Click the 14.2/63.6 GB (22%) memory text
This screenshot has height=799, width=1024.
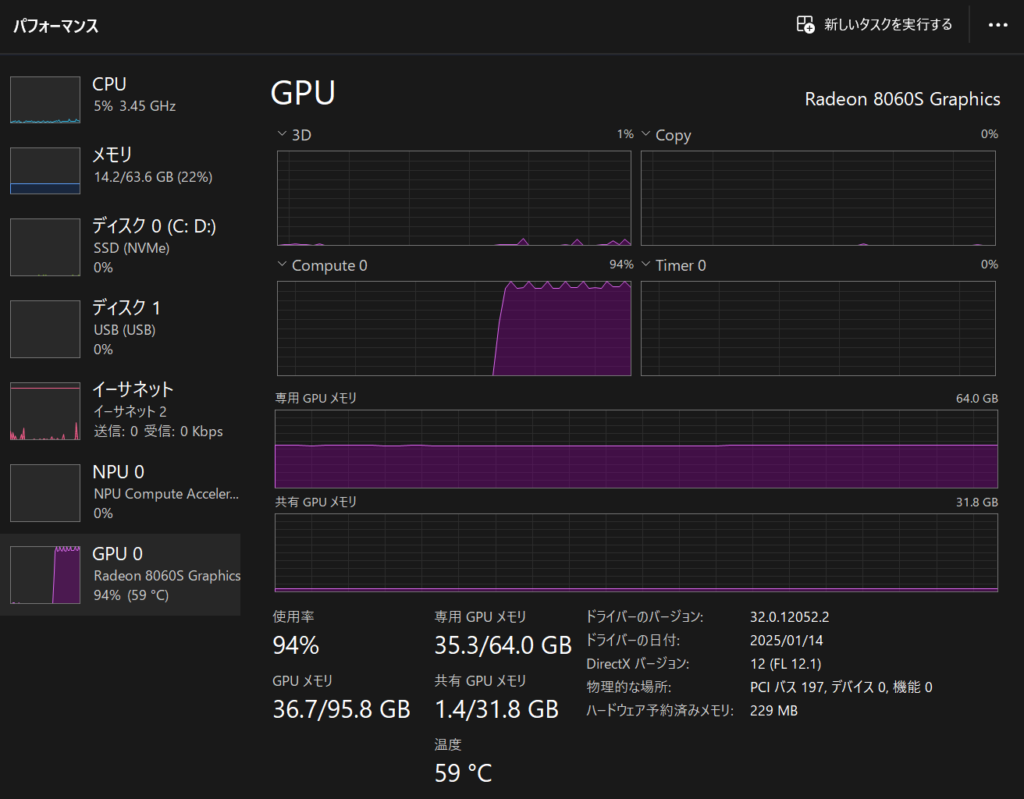point(153,177)
